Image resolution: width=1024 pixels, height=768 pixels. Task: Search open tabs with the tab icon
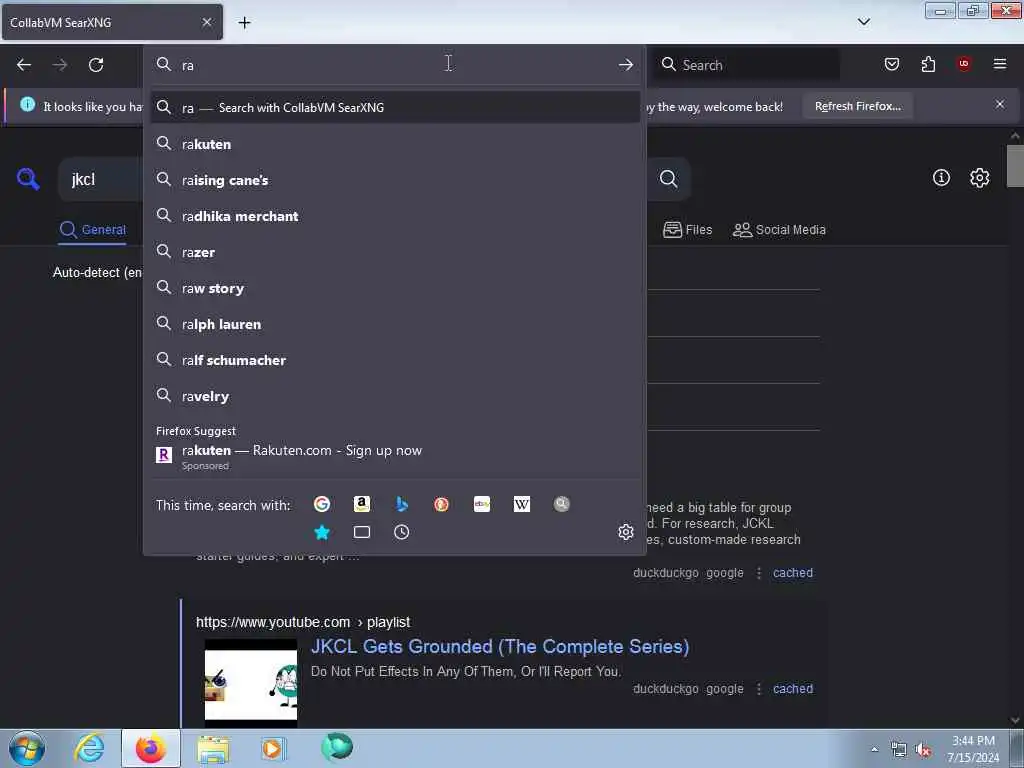362,532
